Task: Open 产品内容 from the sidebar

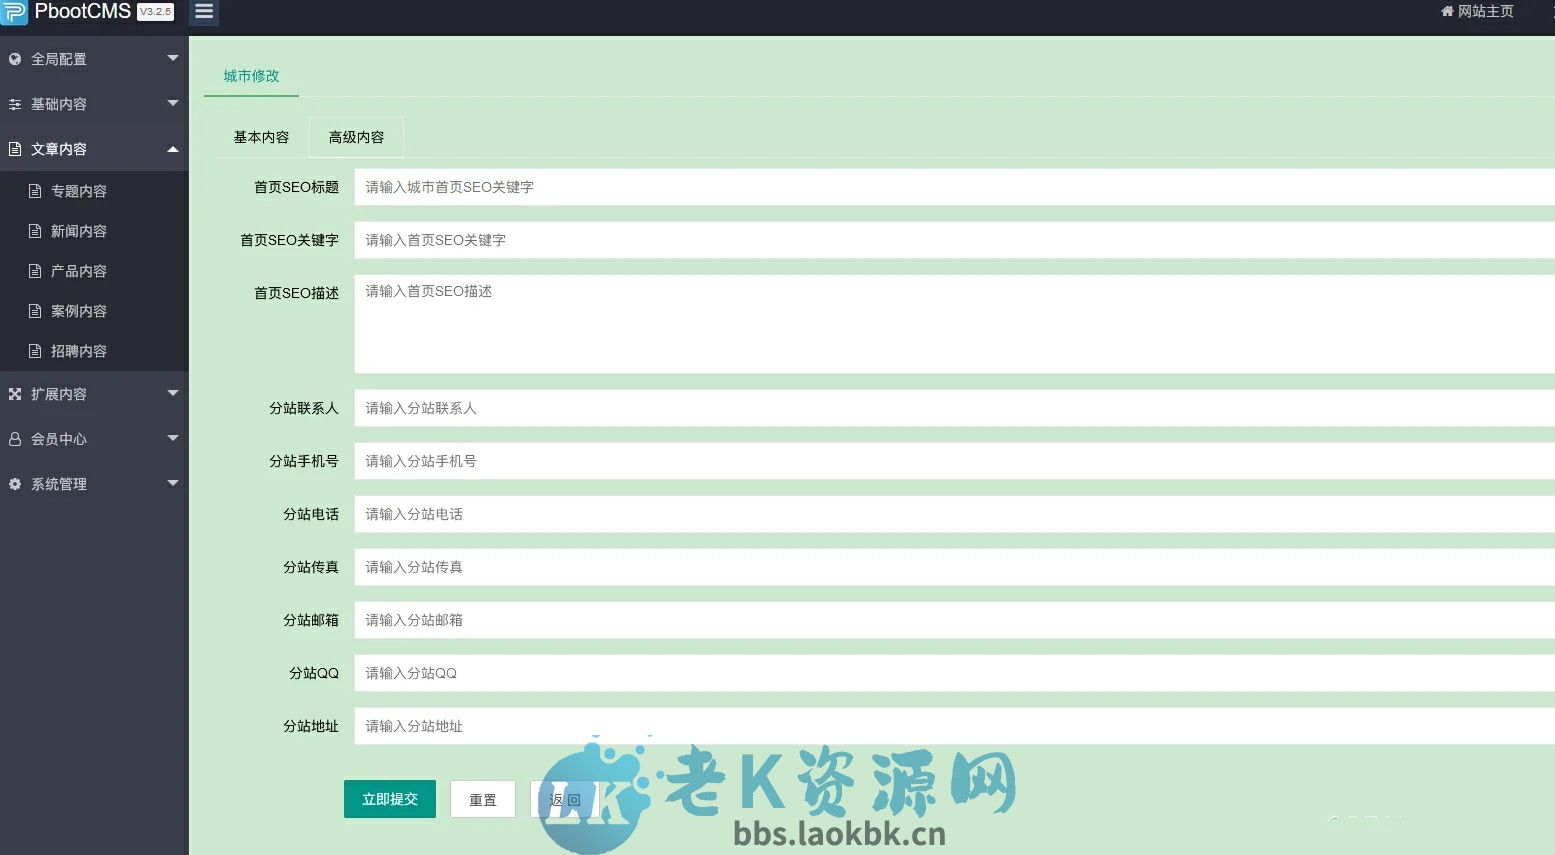Action: pyautogui.click(x=79, y=270)
